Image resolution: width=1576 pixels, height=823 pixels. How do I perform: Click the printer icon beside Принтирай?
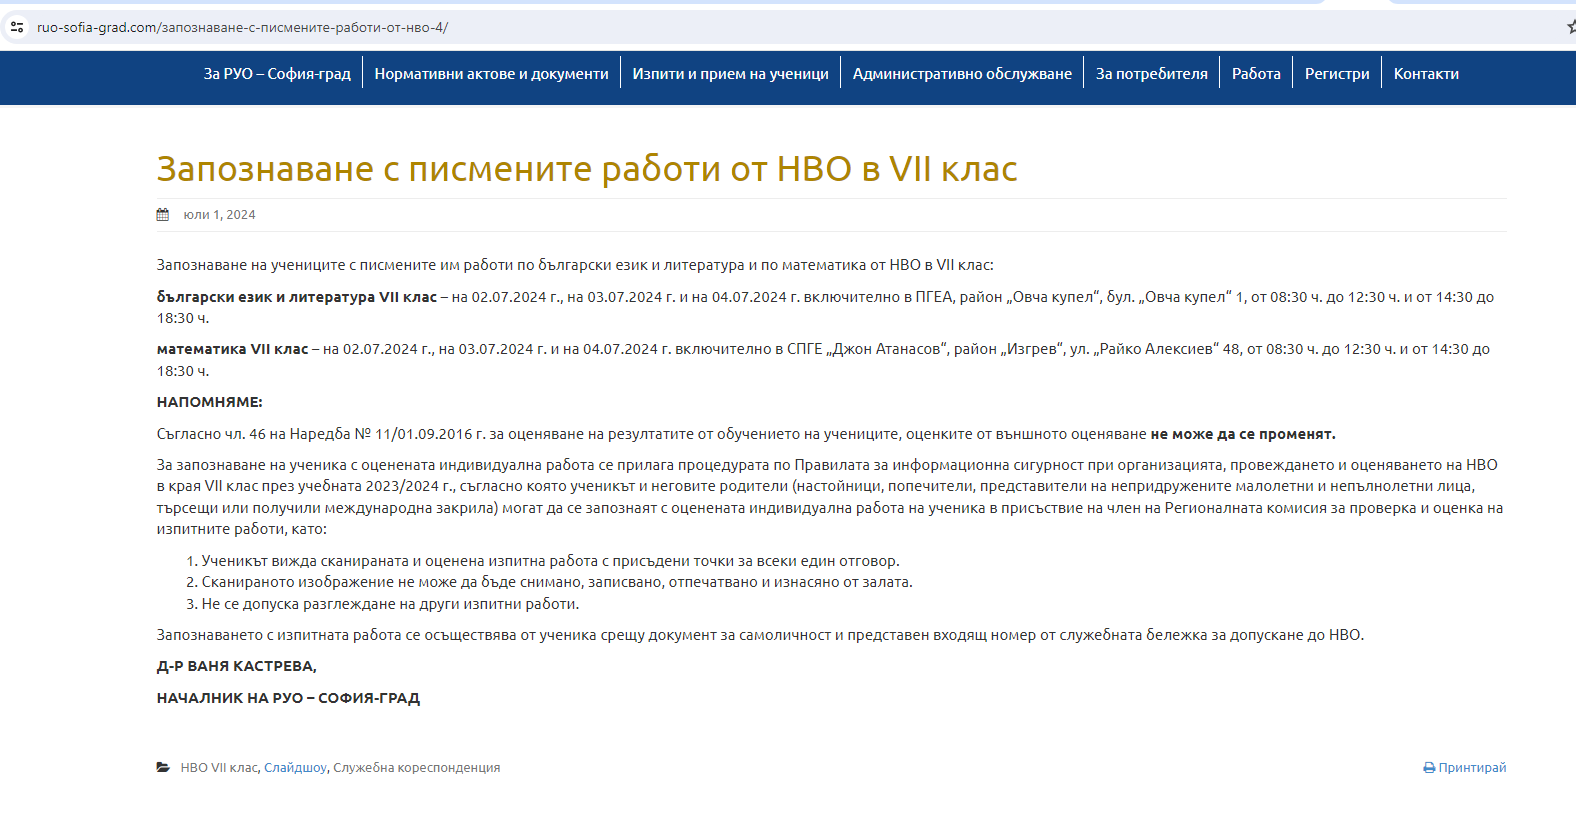1429,768
